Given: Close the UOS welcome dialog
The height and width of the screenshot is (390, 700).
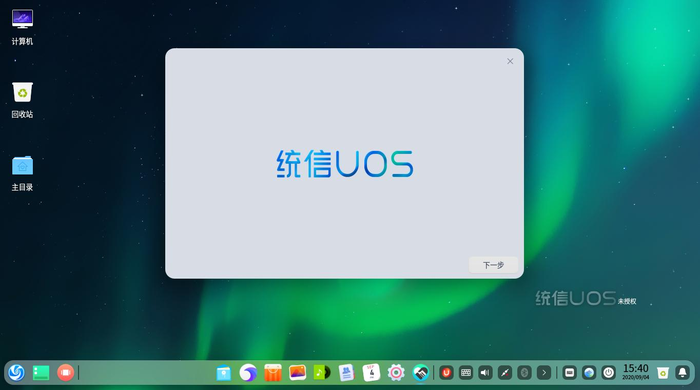Looking at the screenshot, I should pyautogui.click(x=510, y=61).
